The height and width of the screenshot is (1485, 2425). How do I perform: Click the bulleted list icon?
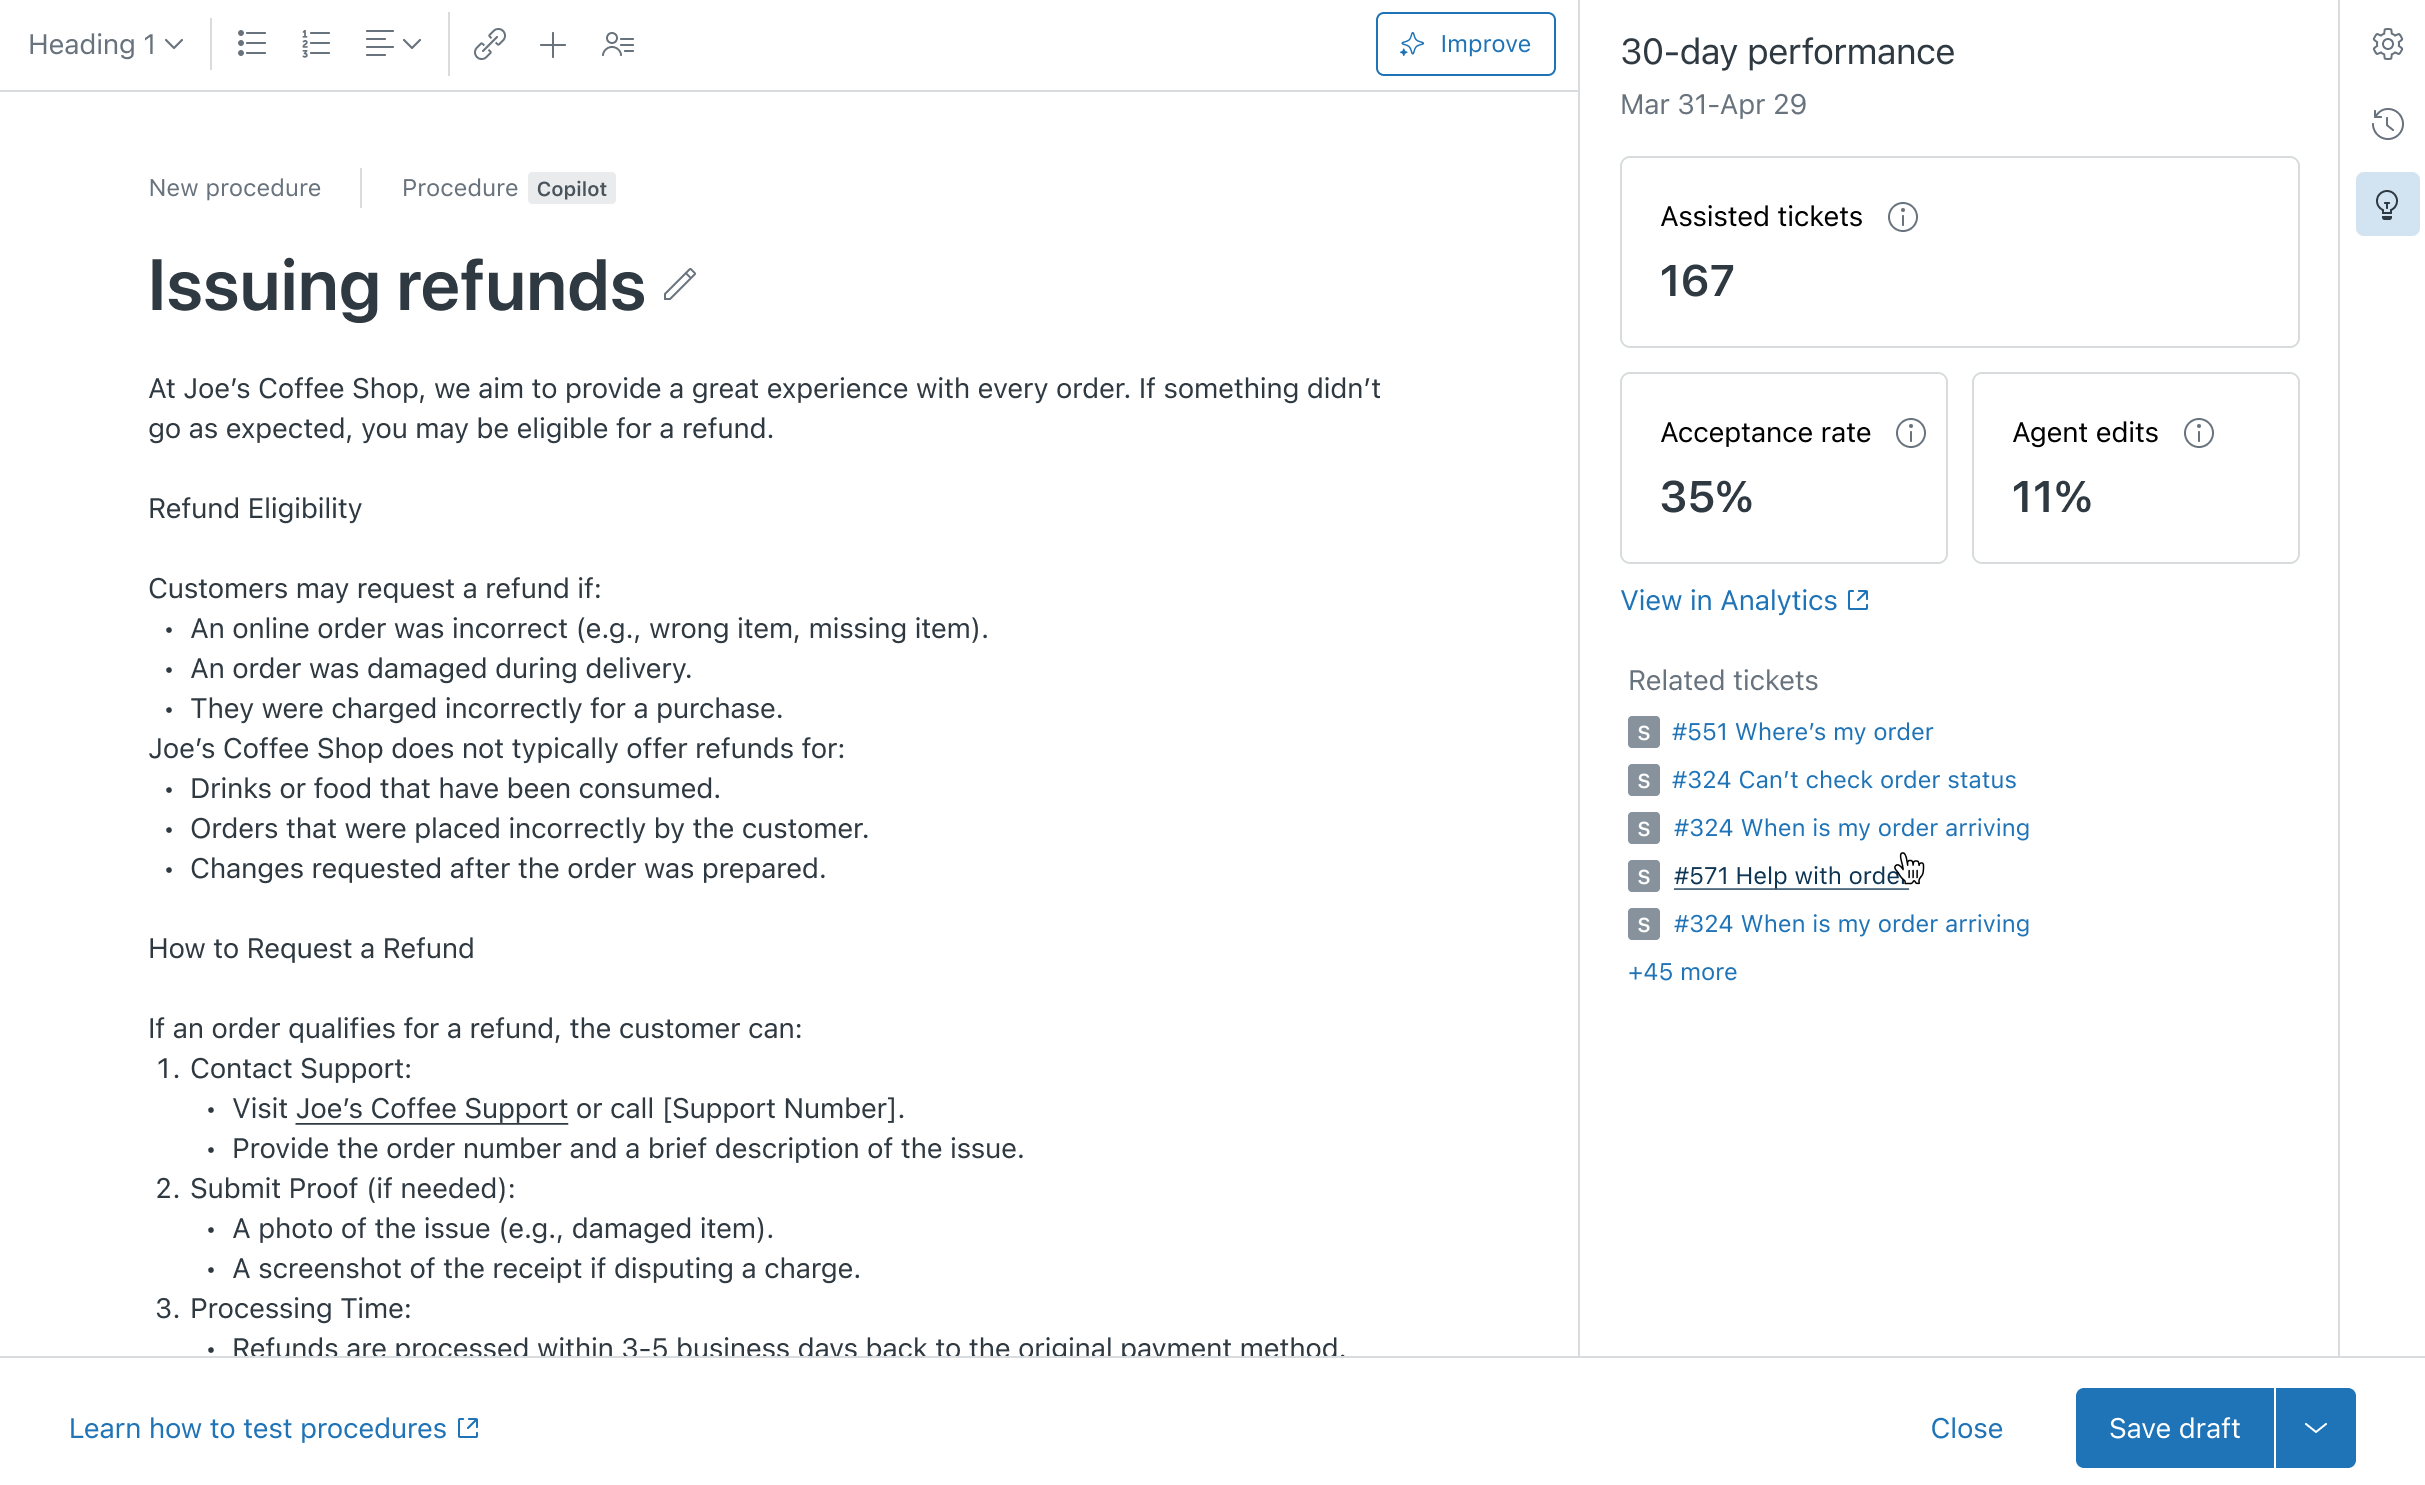pyautogui.click(x=251, y=44)
